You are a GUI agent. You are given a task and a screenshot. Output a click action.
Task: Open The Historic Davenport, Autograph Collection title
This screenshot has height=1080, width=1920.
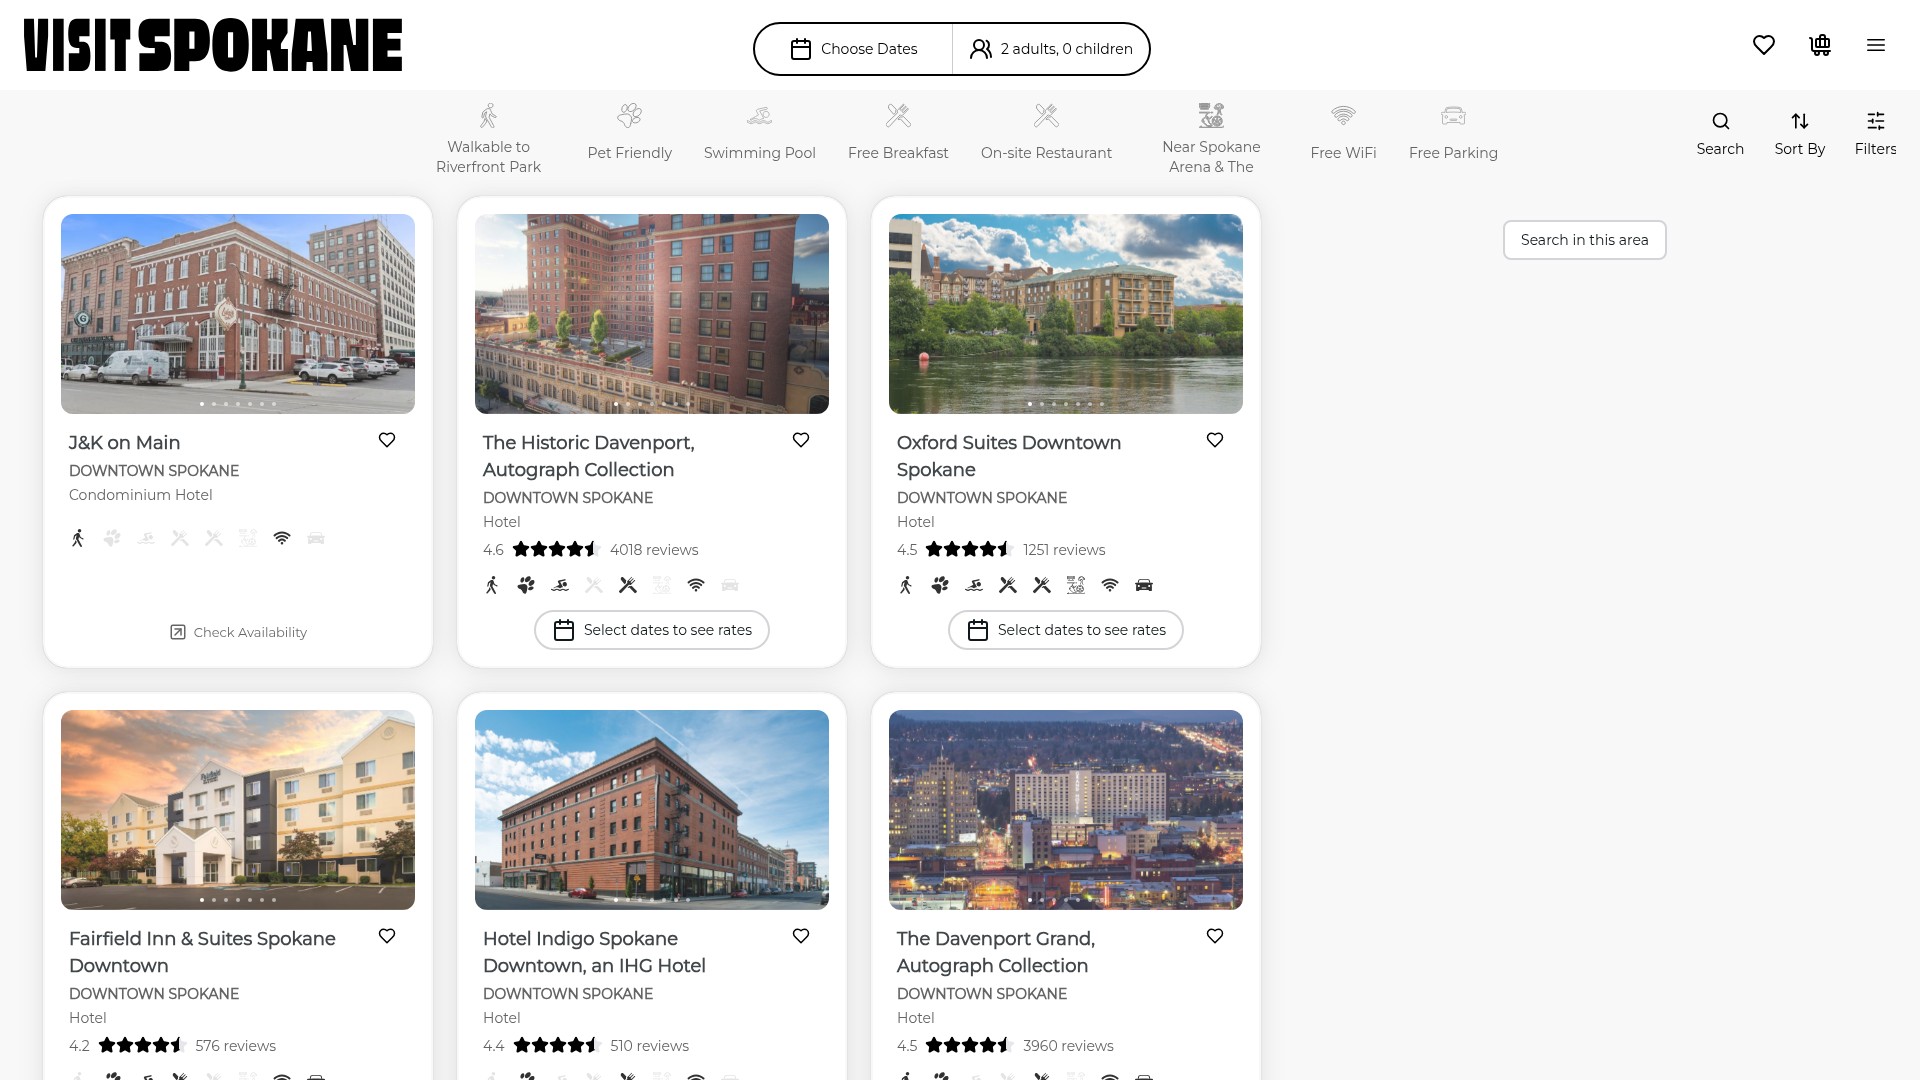589,456
